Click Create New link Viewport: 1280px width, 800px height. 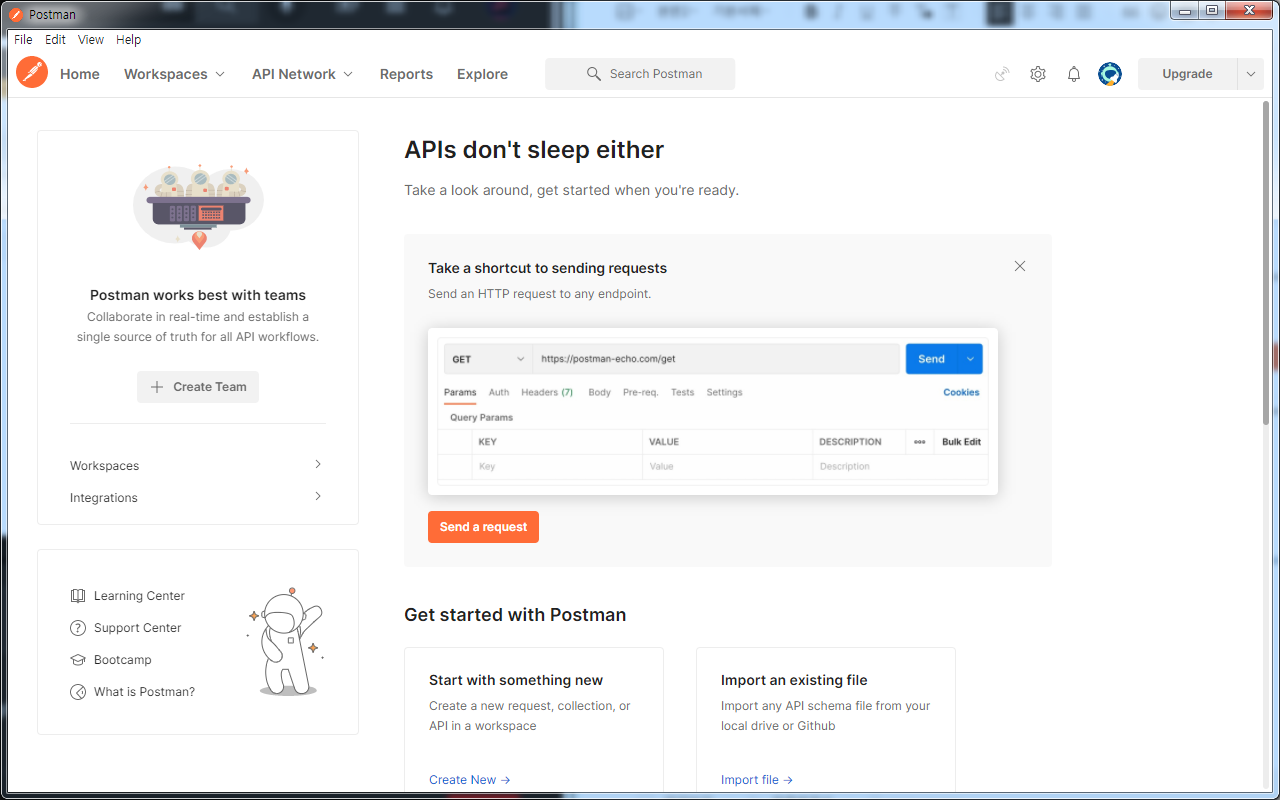pyautogui.click(x=470, y=780)
